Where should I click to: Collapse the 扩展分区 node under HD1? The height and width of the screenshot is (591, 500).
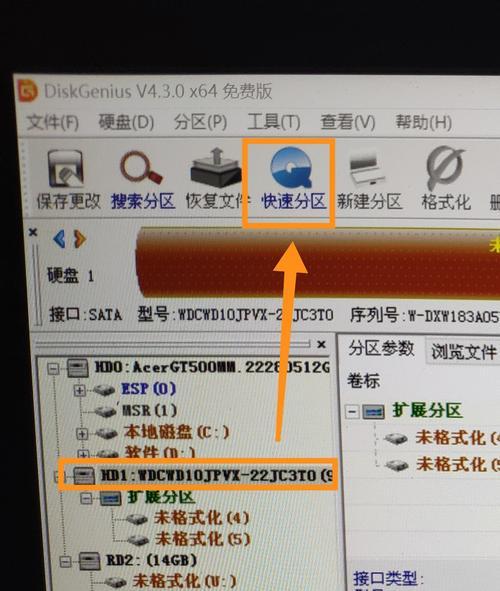86,499
